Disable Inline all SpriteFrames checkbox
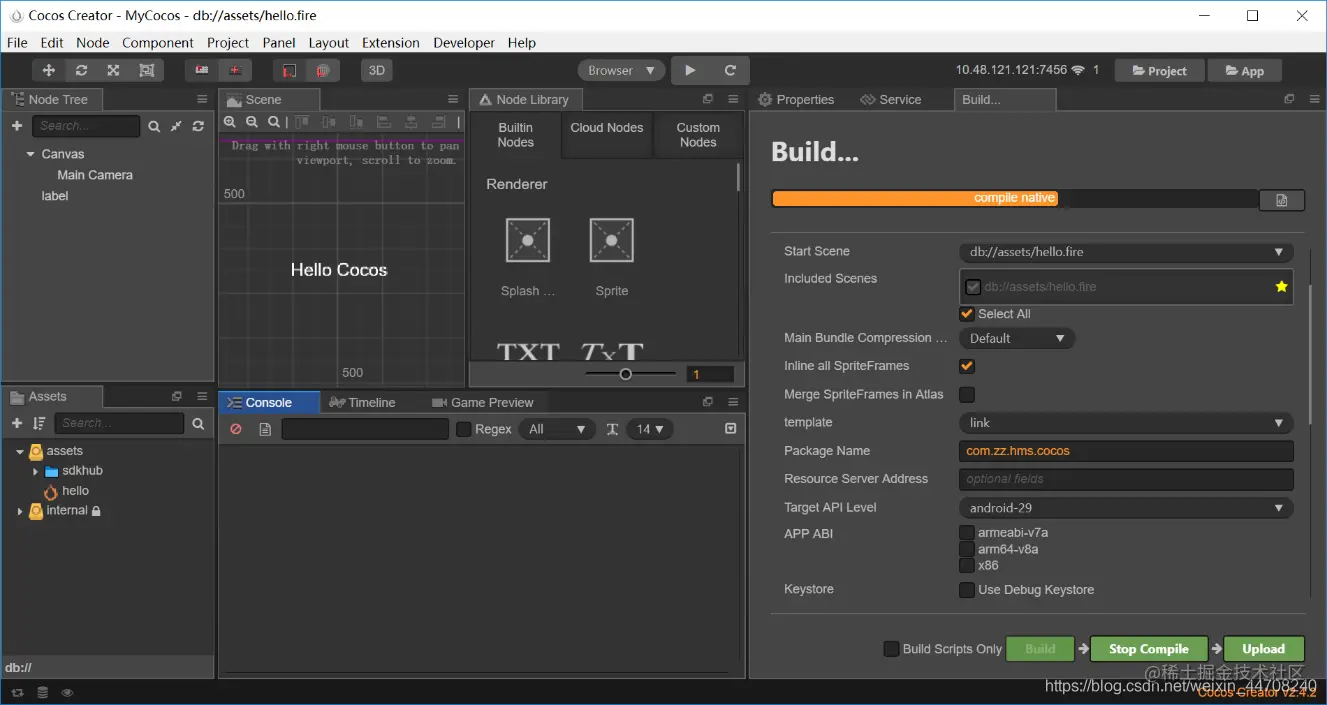This screenshot has height=705, width=1327. point(967,366)
